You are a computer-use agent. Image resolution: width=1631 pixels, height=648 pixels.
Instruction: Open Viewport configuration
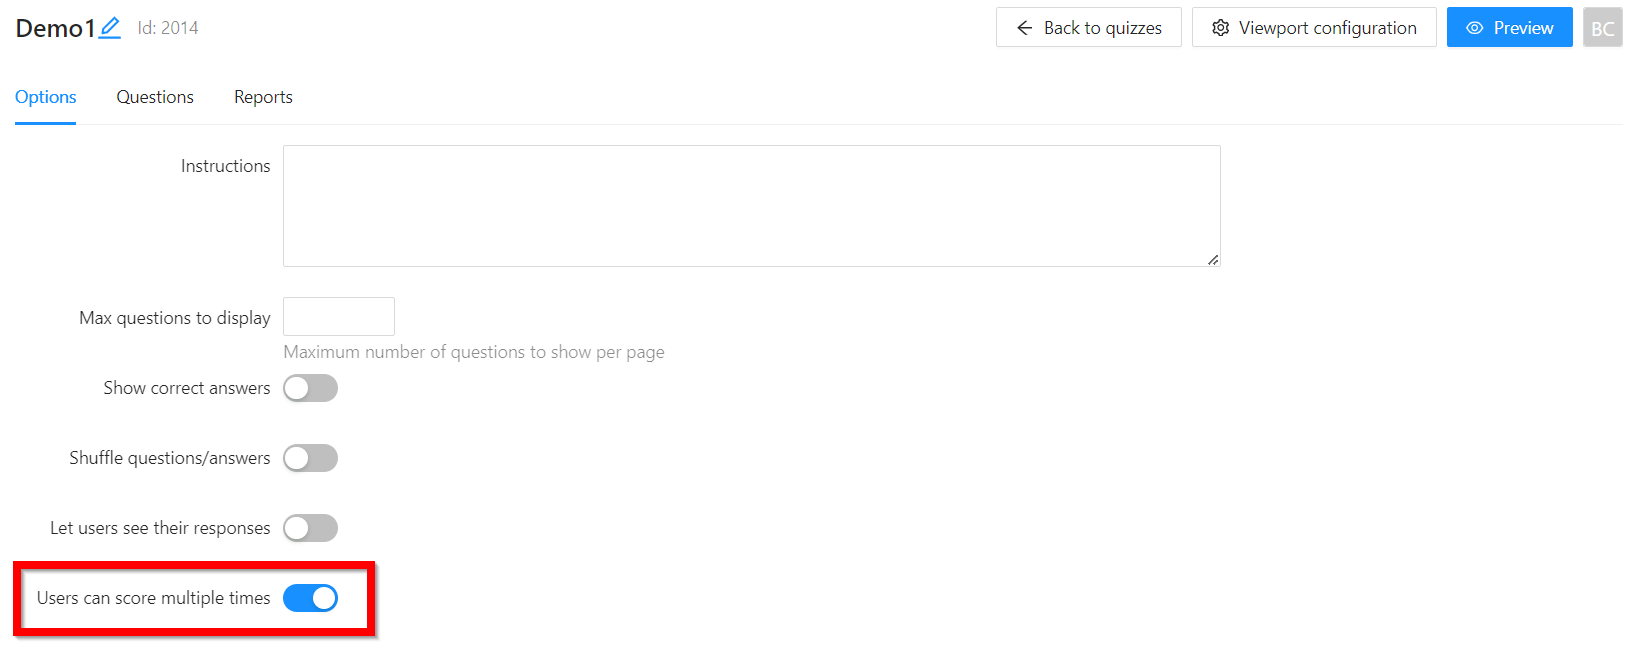(x=1314, y=28)
